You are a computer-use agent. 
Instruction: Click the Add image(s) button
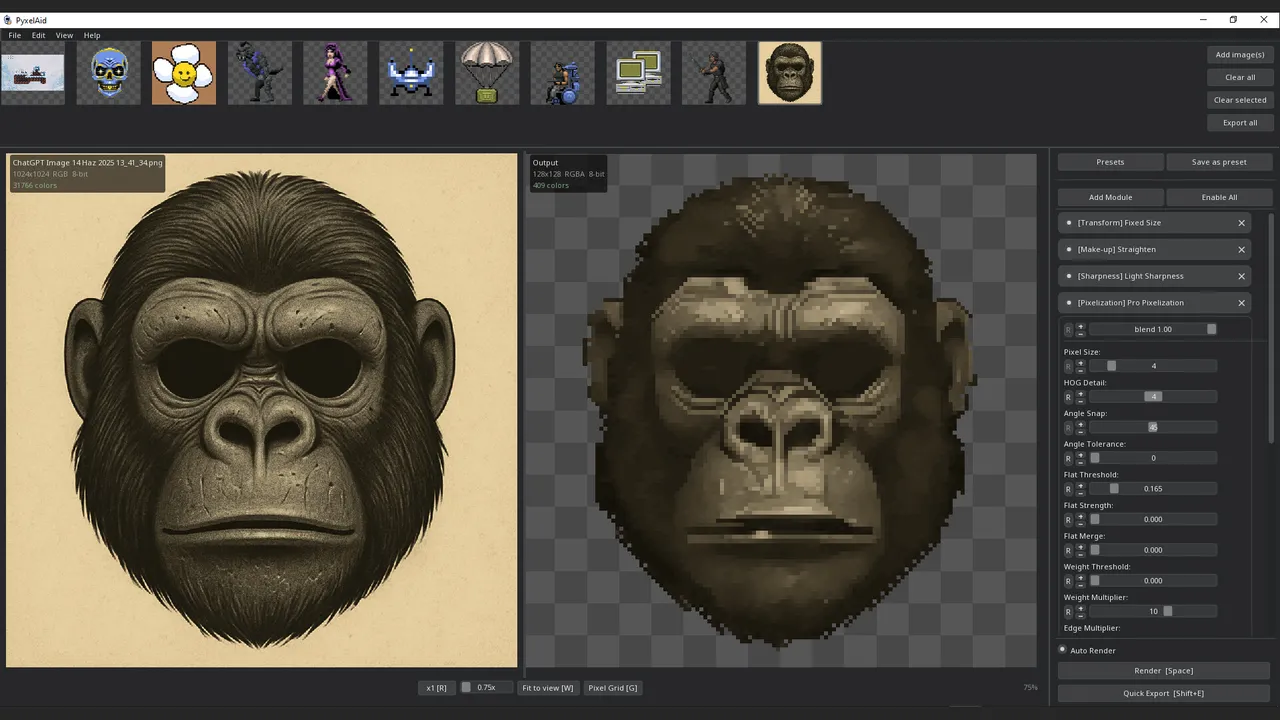(x=1240, y=55)
